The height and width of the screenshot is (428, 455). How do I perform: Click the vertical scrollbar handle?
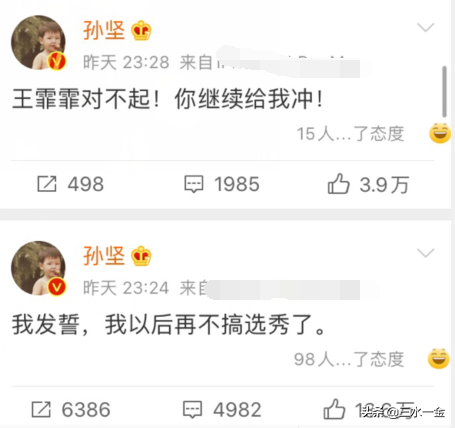click(x=444, y=92)
